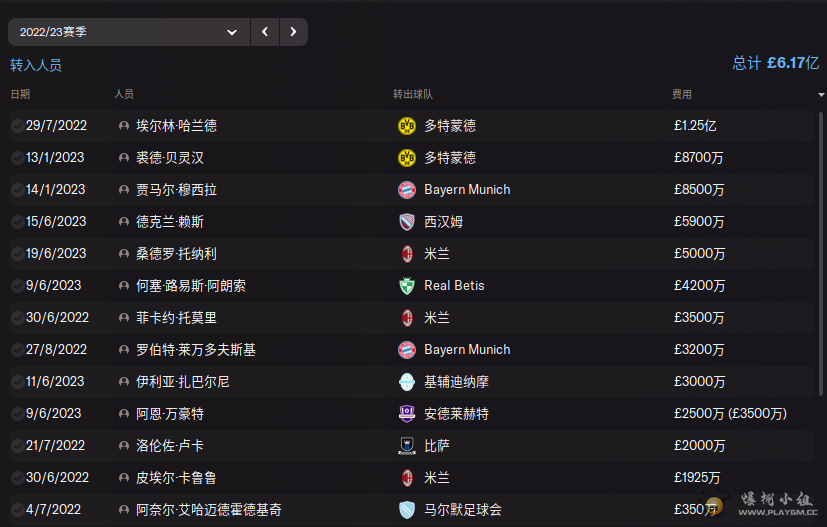Open player profile for 罗伯特·莱万多夫斯基

(x=196, y=350)
